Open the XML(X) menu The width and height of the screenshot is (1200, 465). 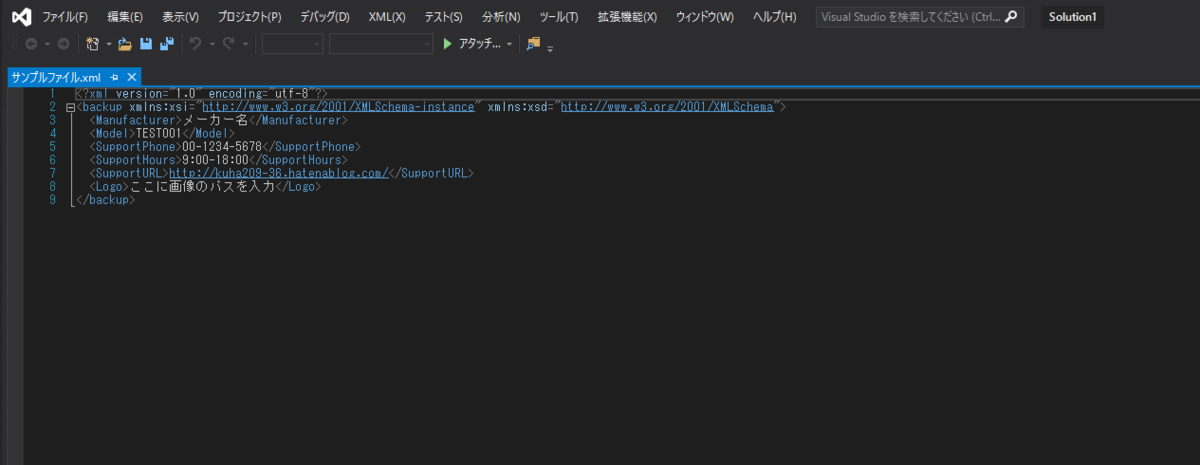coord(387,17)
